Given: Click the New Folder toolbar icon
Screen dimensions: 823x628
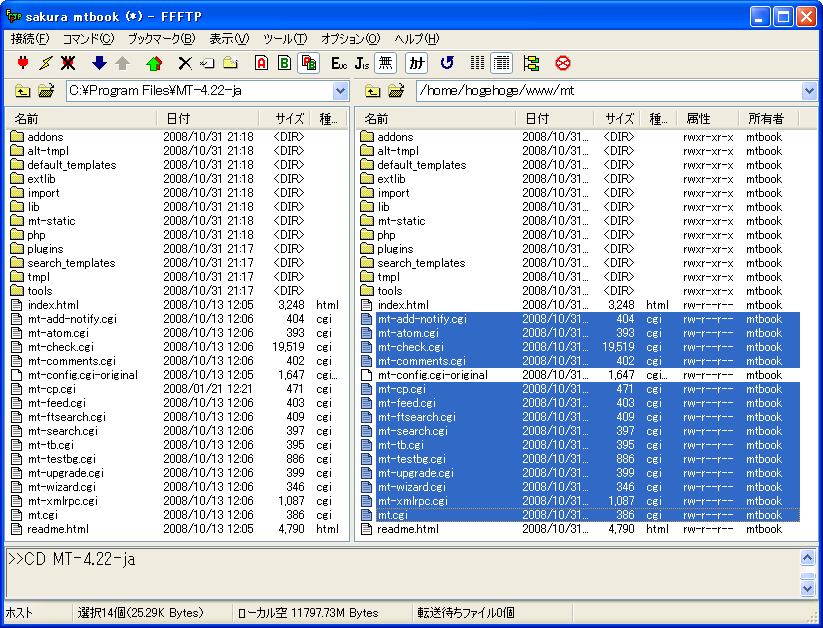Looking at the screenshot, I should click(x=230, y=63).
